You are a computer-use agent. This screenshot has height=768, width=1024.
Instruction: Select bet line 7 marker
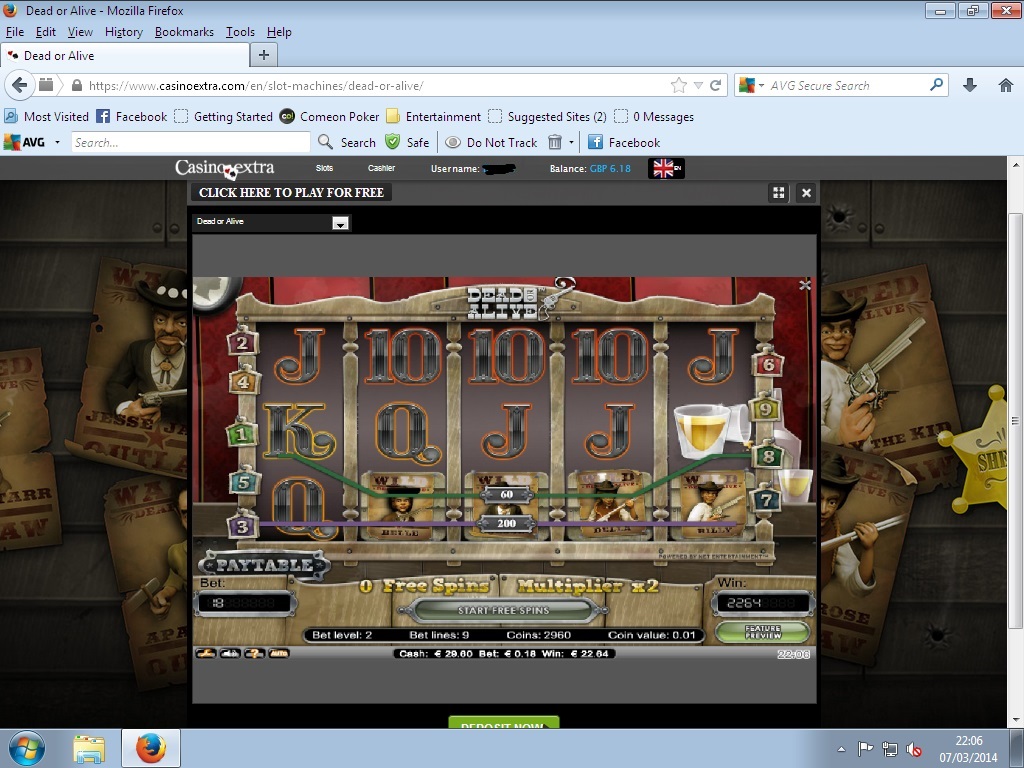[x=767, y=500]
